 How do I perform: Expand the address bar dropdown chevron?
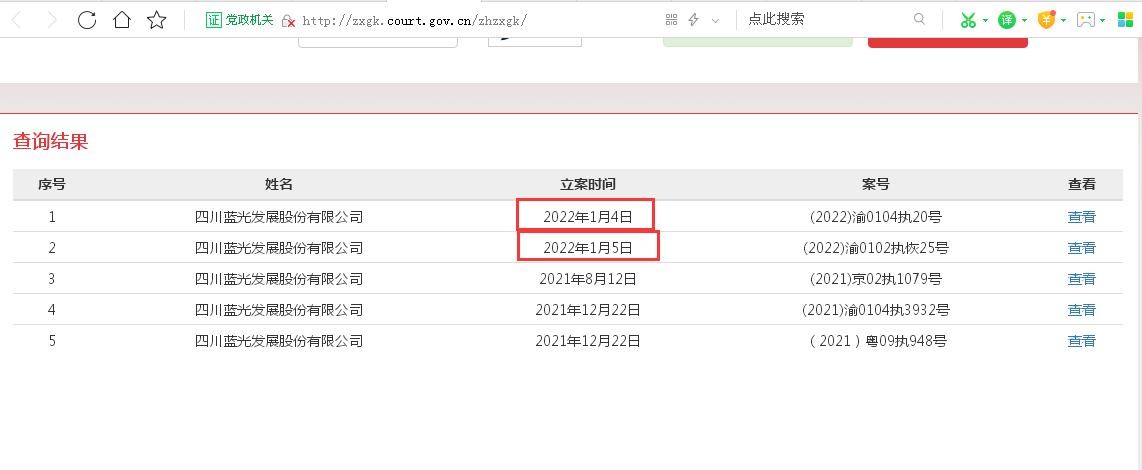pos(715,21)
